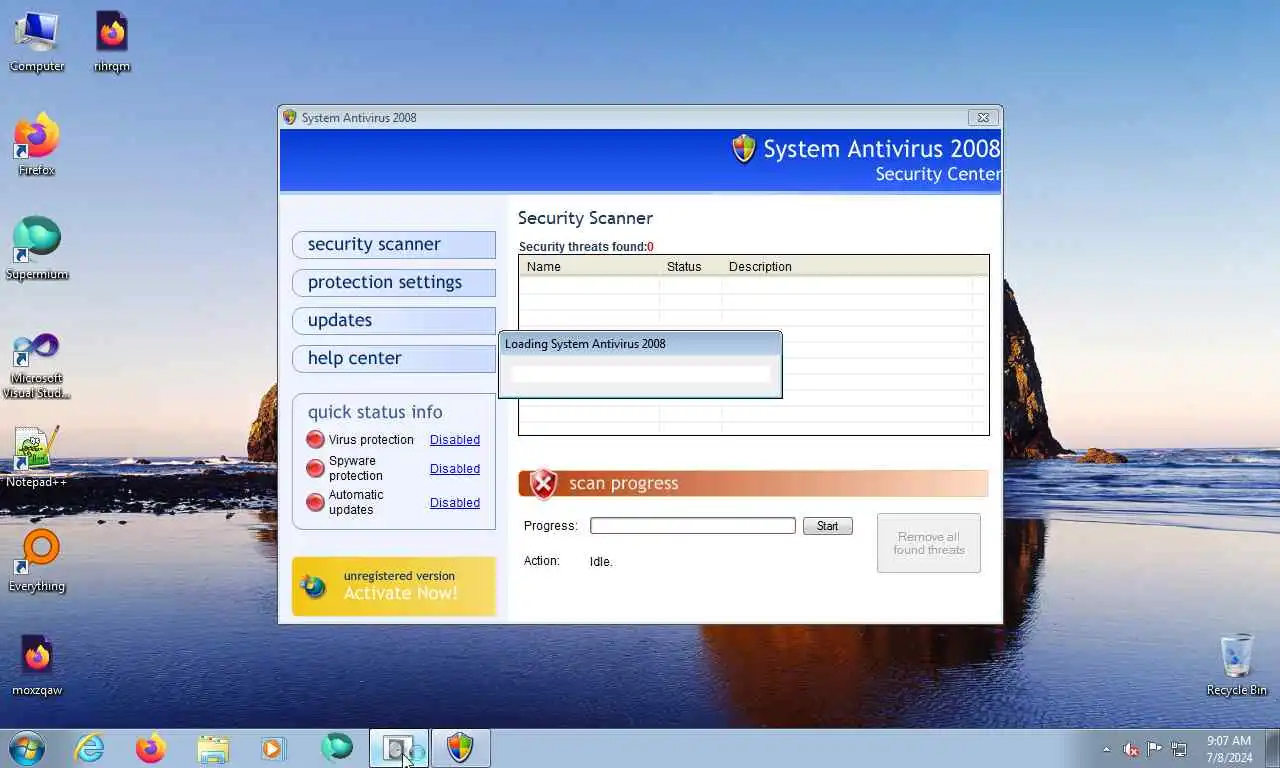Screen dimensions: 1280x768
Task: Click the Loading System Antivirus progress bar
Action: tap(641, 374)
